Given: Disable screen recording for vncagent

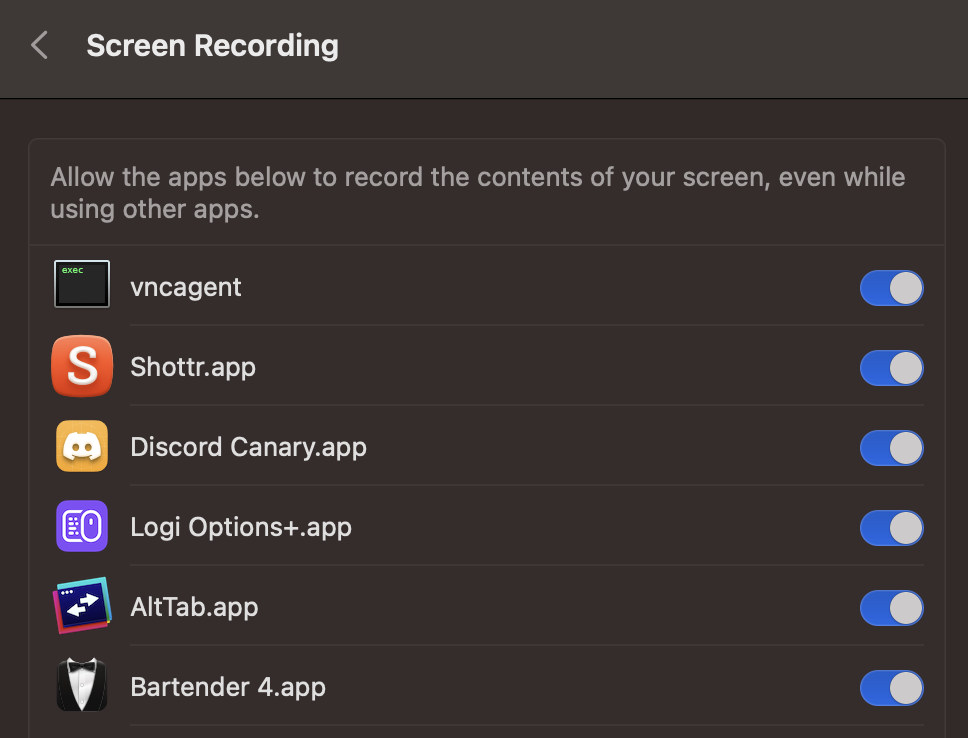Looking at the screenshot, I should click(x=891, y=288).
